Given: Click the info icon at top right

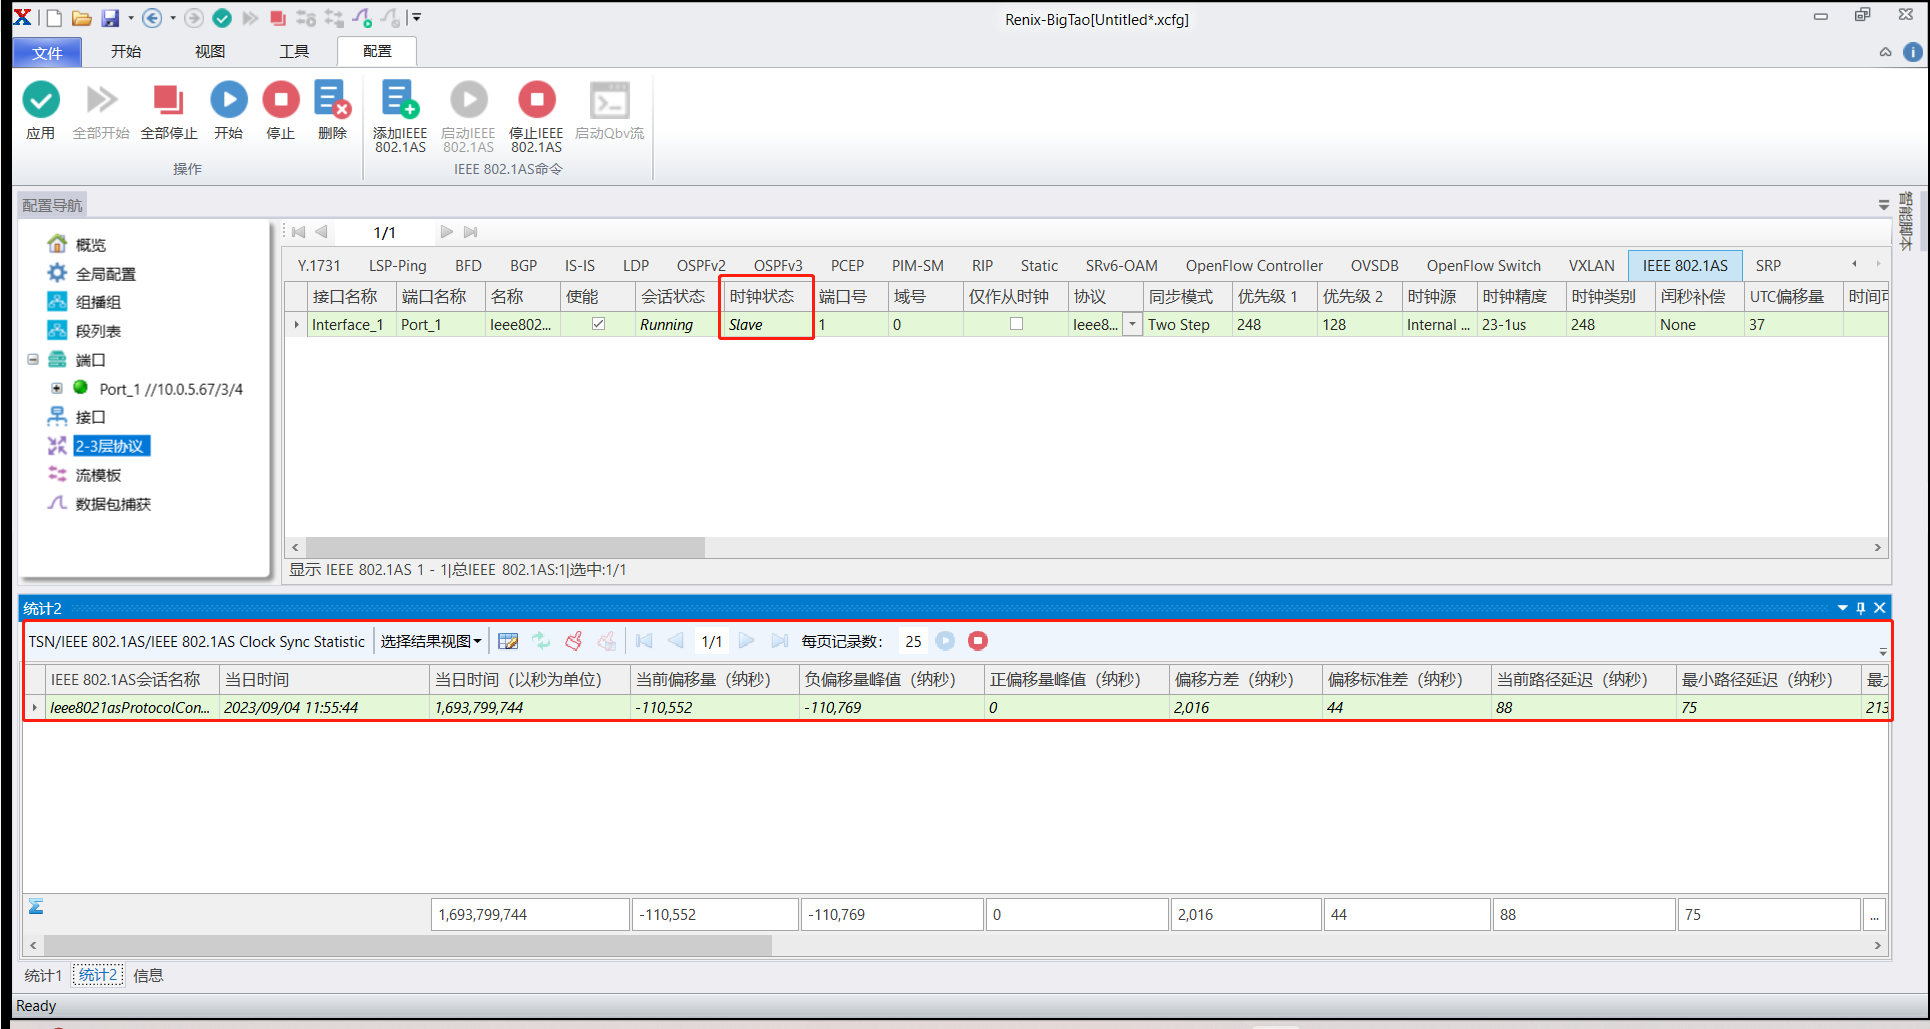Looking at the screenshot, I should (1912, 52).
